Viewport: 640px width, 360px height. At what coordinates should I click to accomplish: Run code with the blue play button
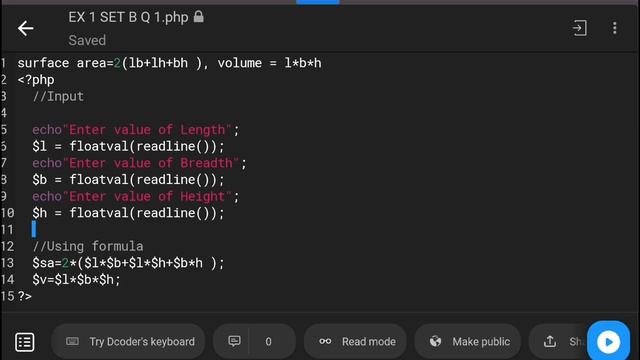(x=608, y=342)
